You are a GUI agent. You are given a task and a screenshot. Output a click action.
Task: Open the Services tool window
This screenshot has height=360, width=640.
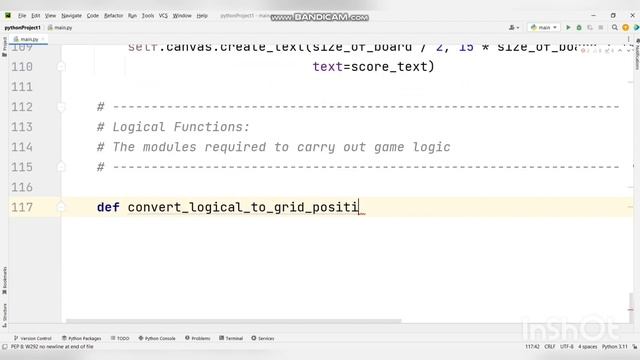pyautogui.click(x=263, y=338)
